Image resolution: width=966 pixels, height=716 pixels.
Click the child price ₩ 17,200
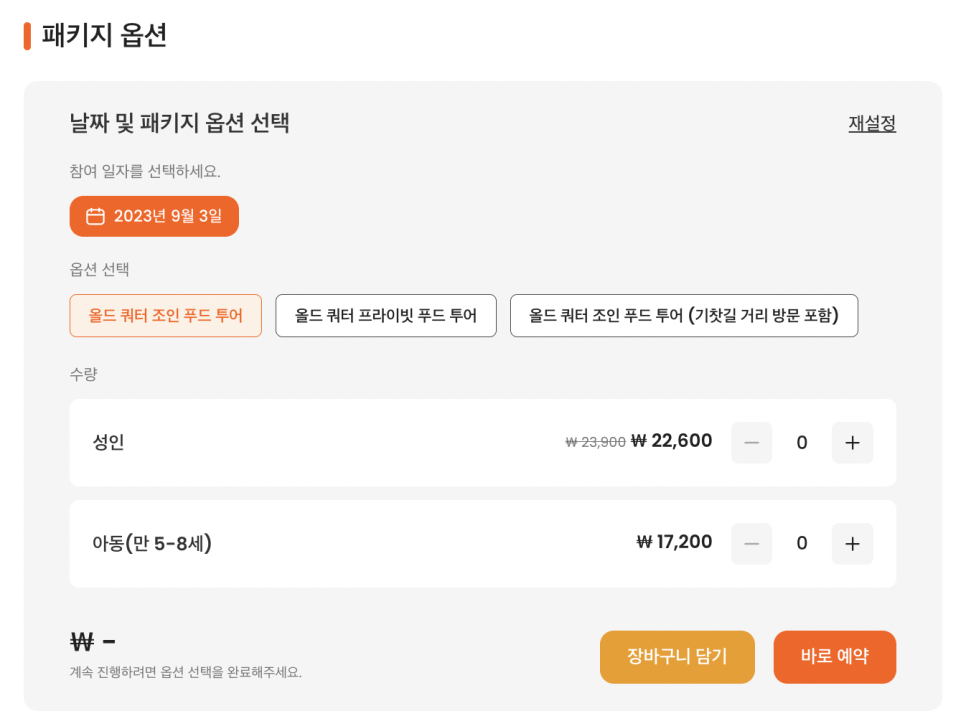click(x=674, y=542)
